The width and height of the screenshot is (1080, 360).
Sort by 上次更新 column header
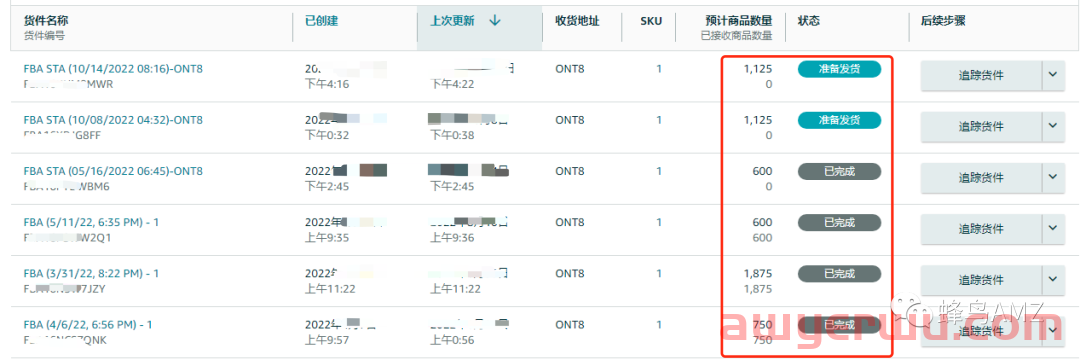click(453, 21)
